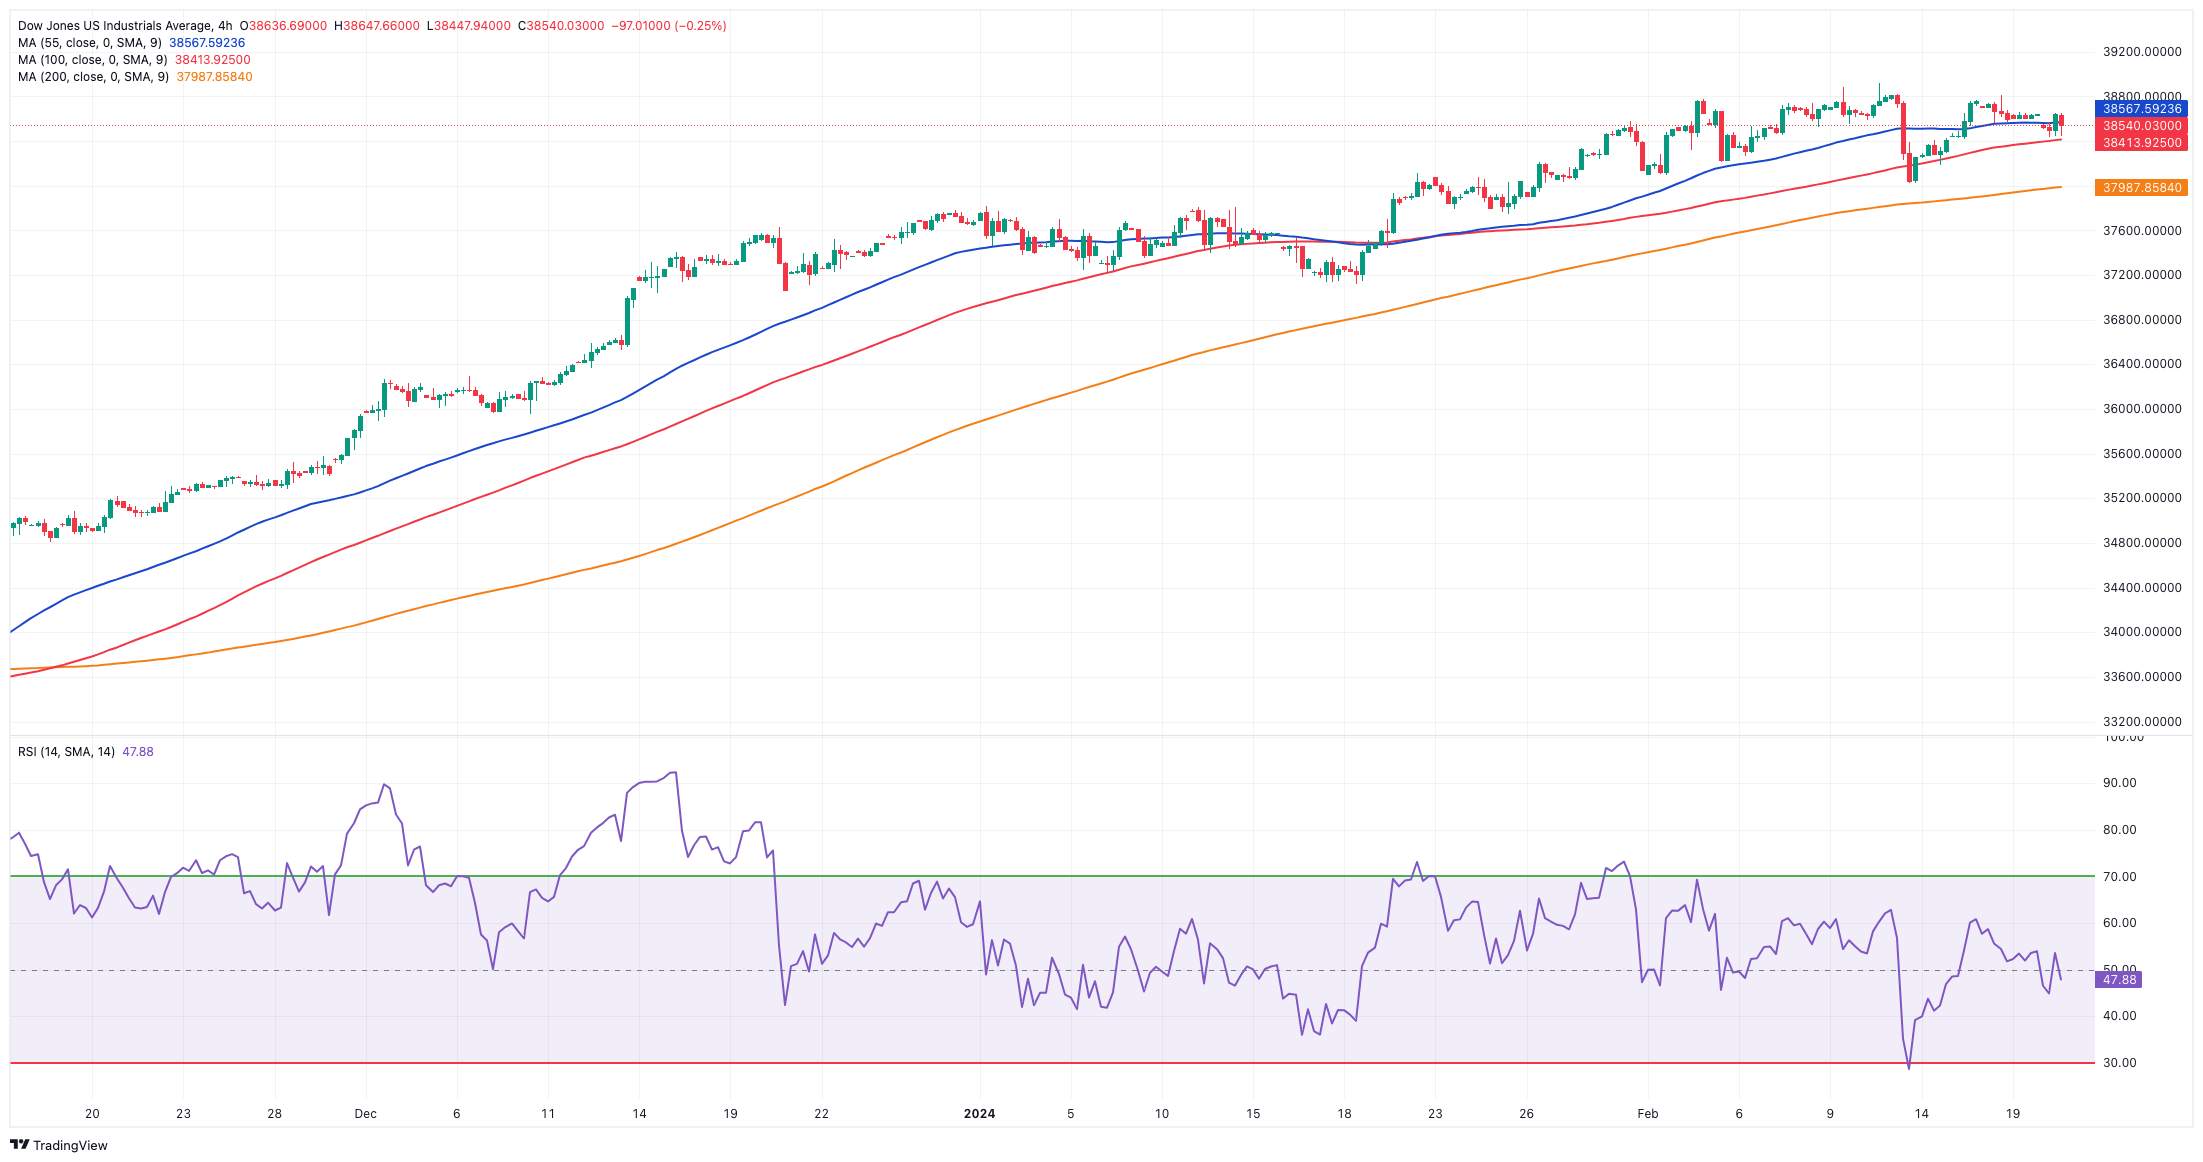Viewport: 2203px width, 1162px height.
Task: Click the Dow Jones US Industrials Average title
Action: point(115,26)
